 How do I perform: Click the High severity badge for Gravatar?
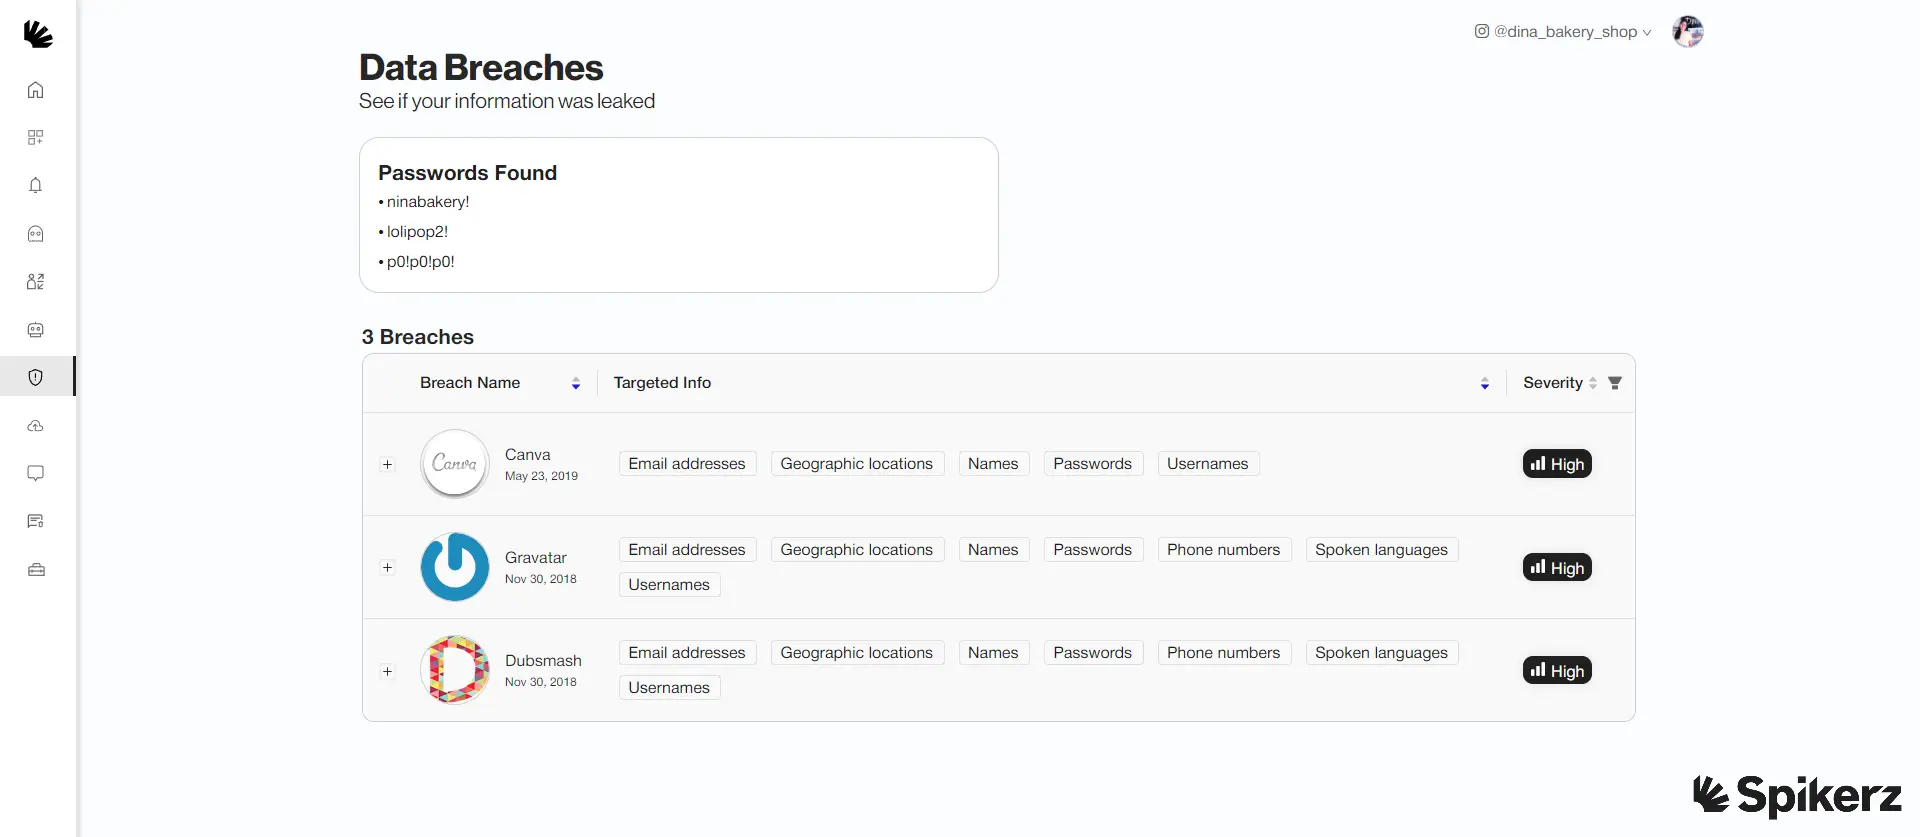[x=1557, y=568]
